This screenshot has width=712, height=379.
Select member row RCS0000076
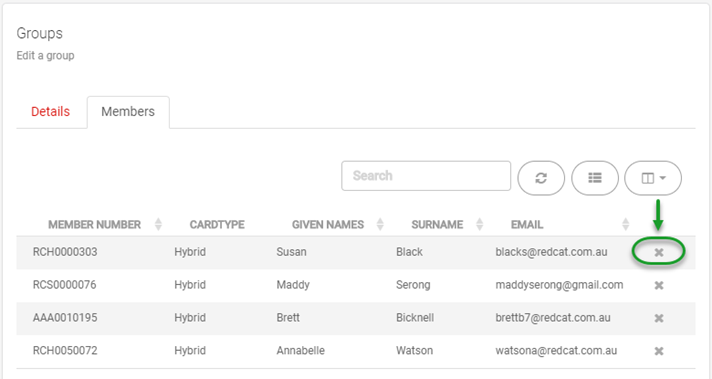(356, 285)
